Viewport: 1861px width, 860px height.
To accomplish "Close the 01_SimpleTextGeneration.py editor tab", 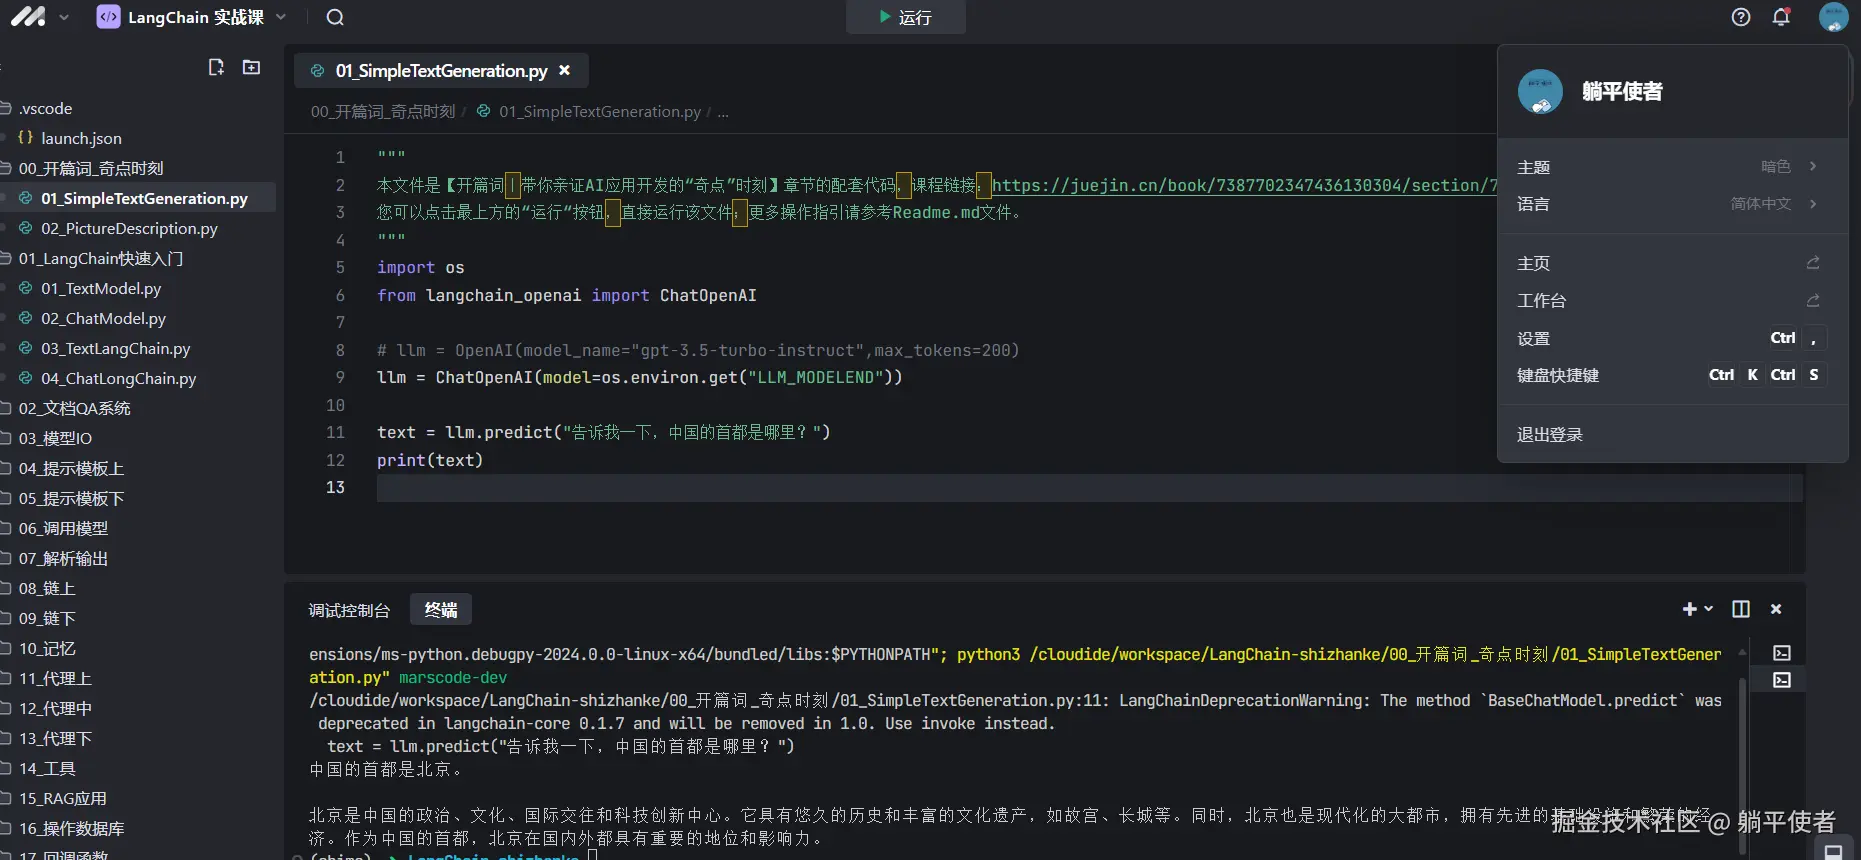I will point(564,71).
